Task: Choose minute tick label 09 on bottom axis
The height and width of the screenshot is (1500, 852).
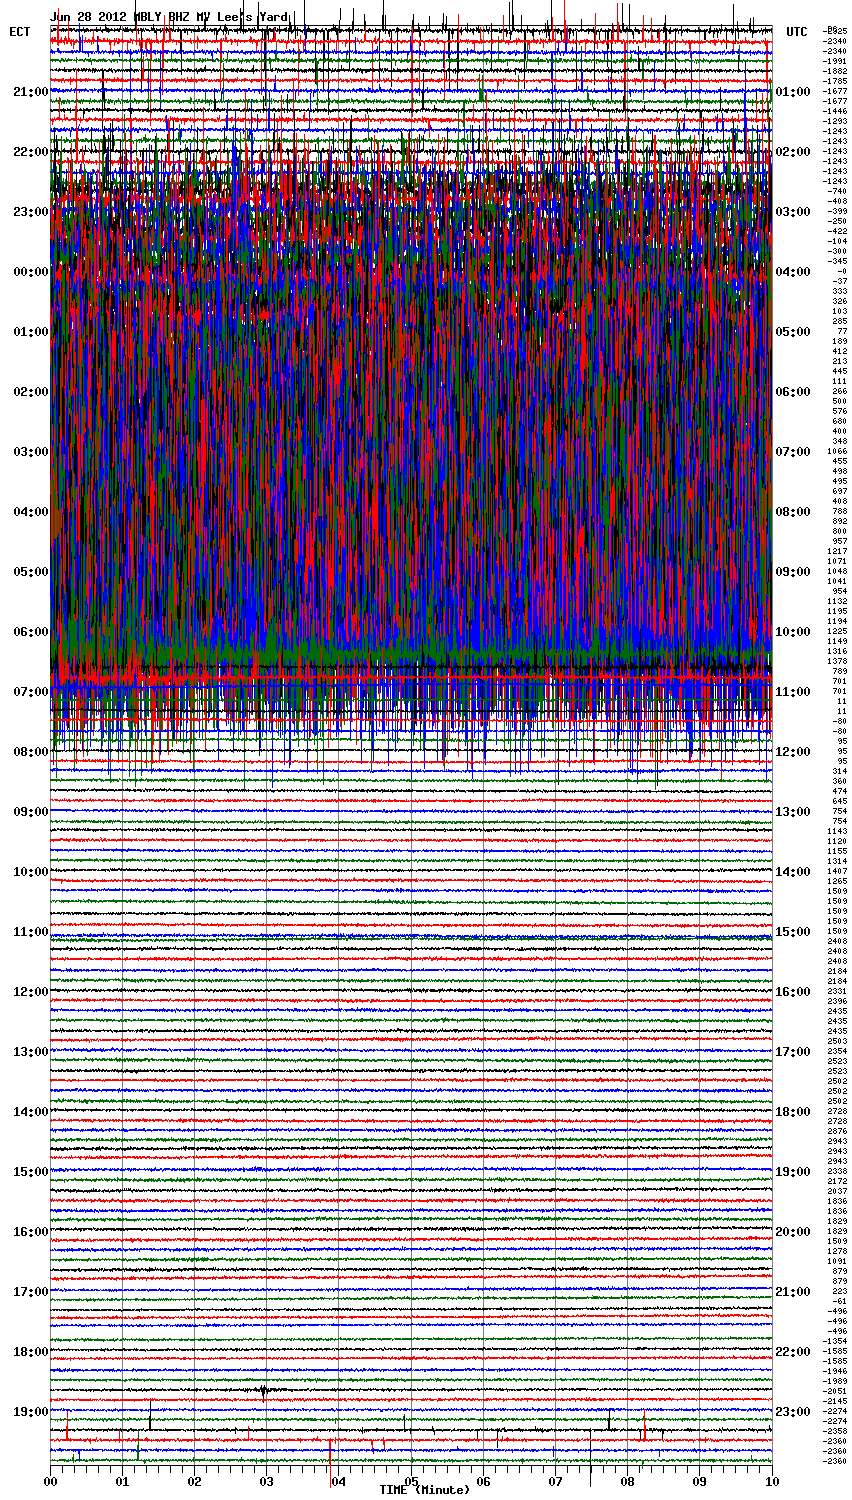Action: pos(699,1481)
